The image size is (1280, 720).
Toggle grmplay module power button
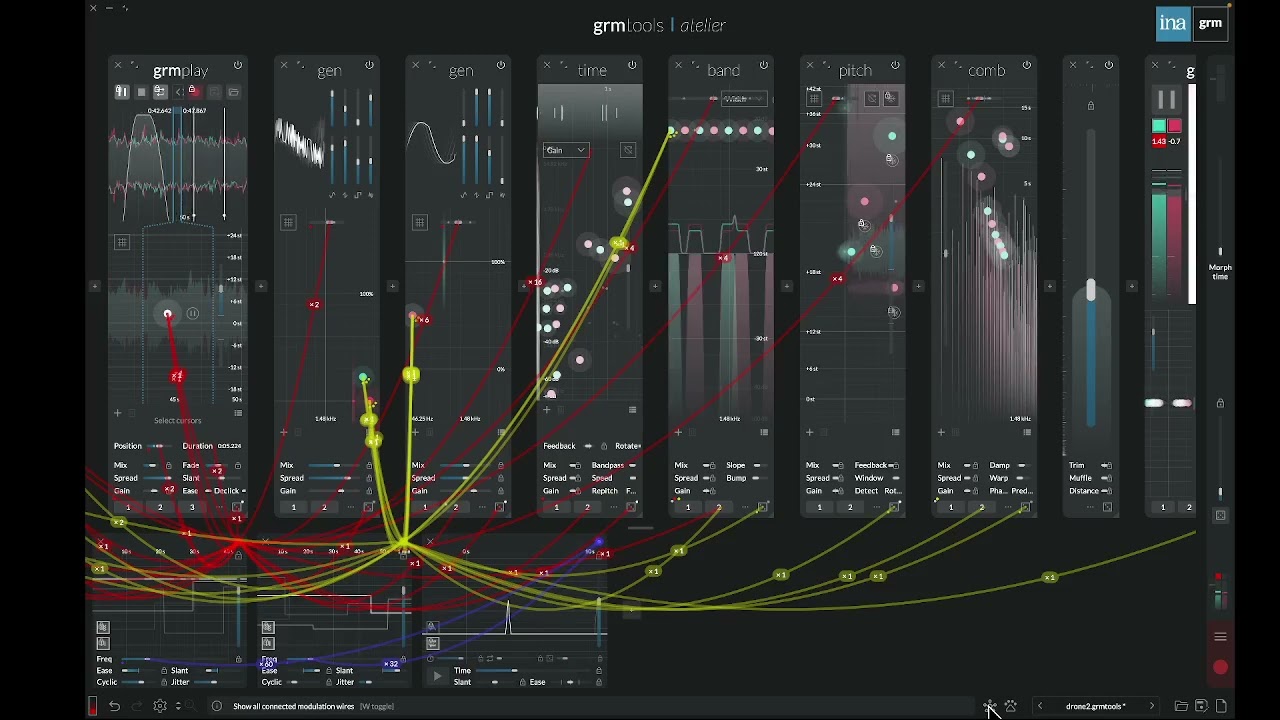coord(238,65)
